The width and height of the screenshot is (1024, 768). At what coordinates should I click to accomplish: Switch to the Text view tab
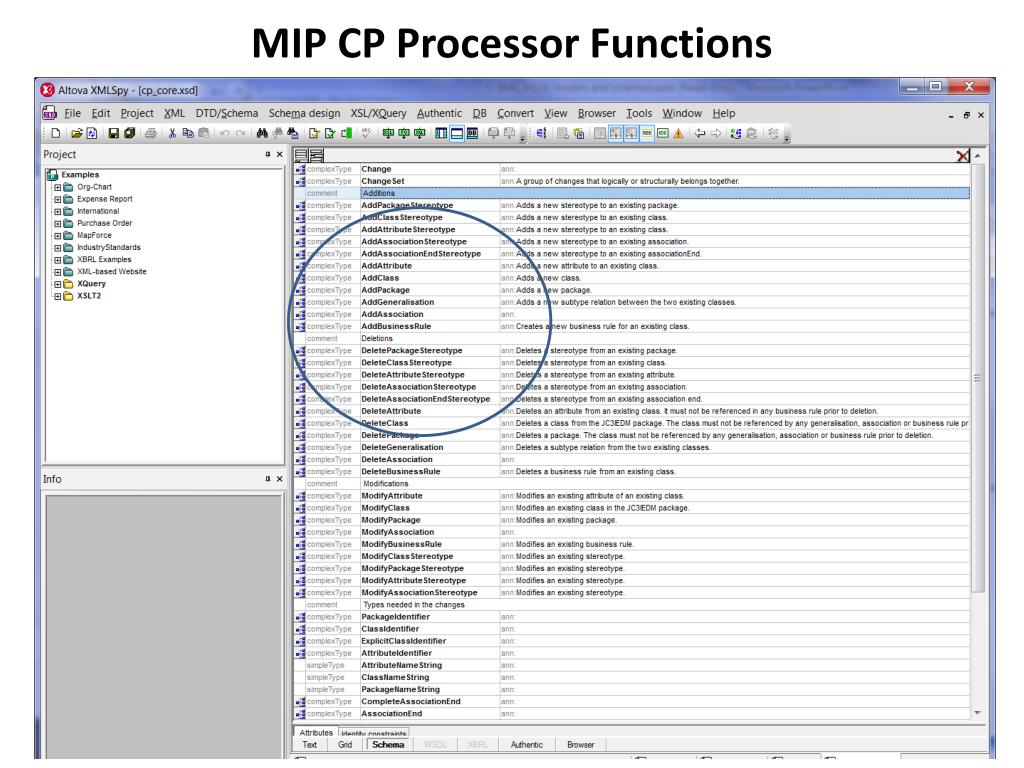point(310,744)
